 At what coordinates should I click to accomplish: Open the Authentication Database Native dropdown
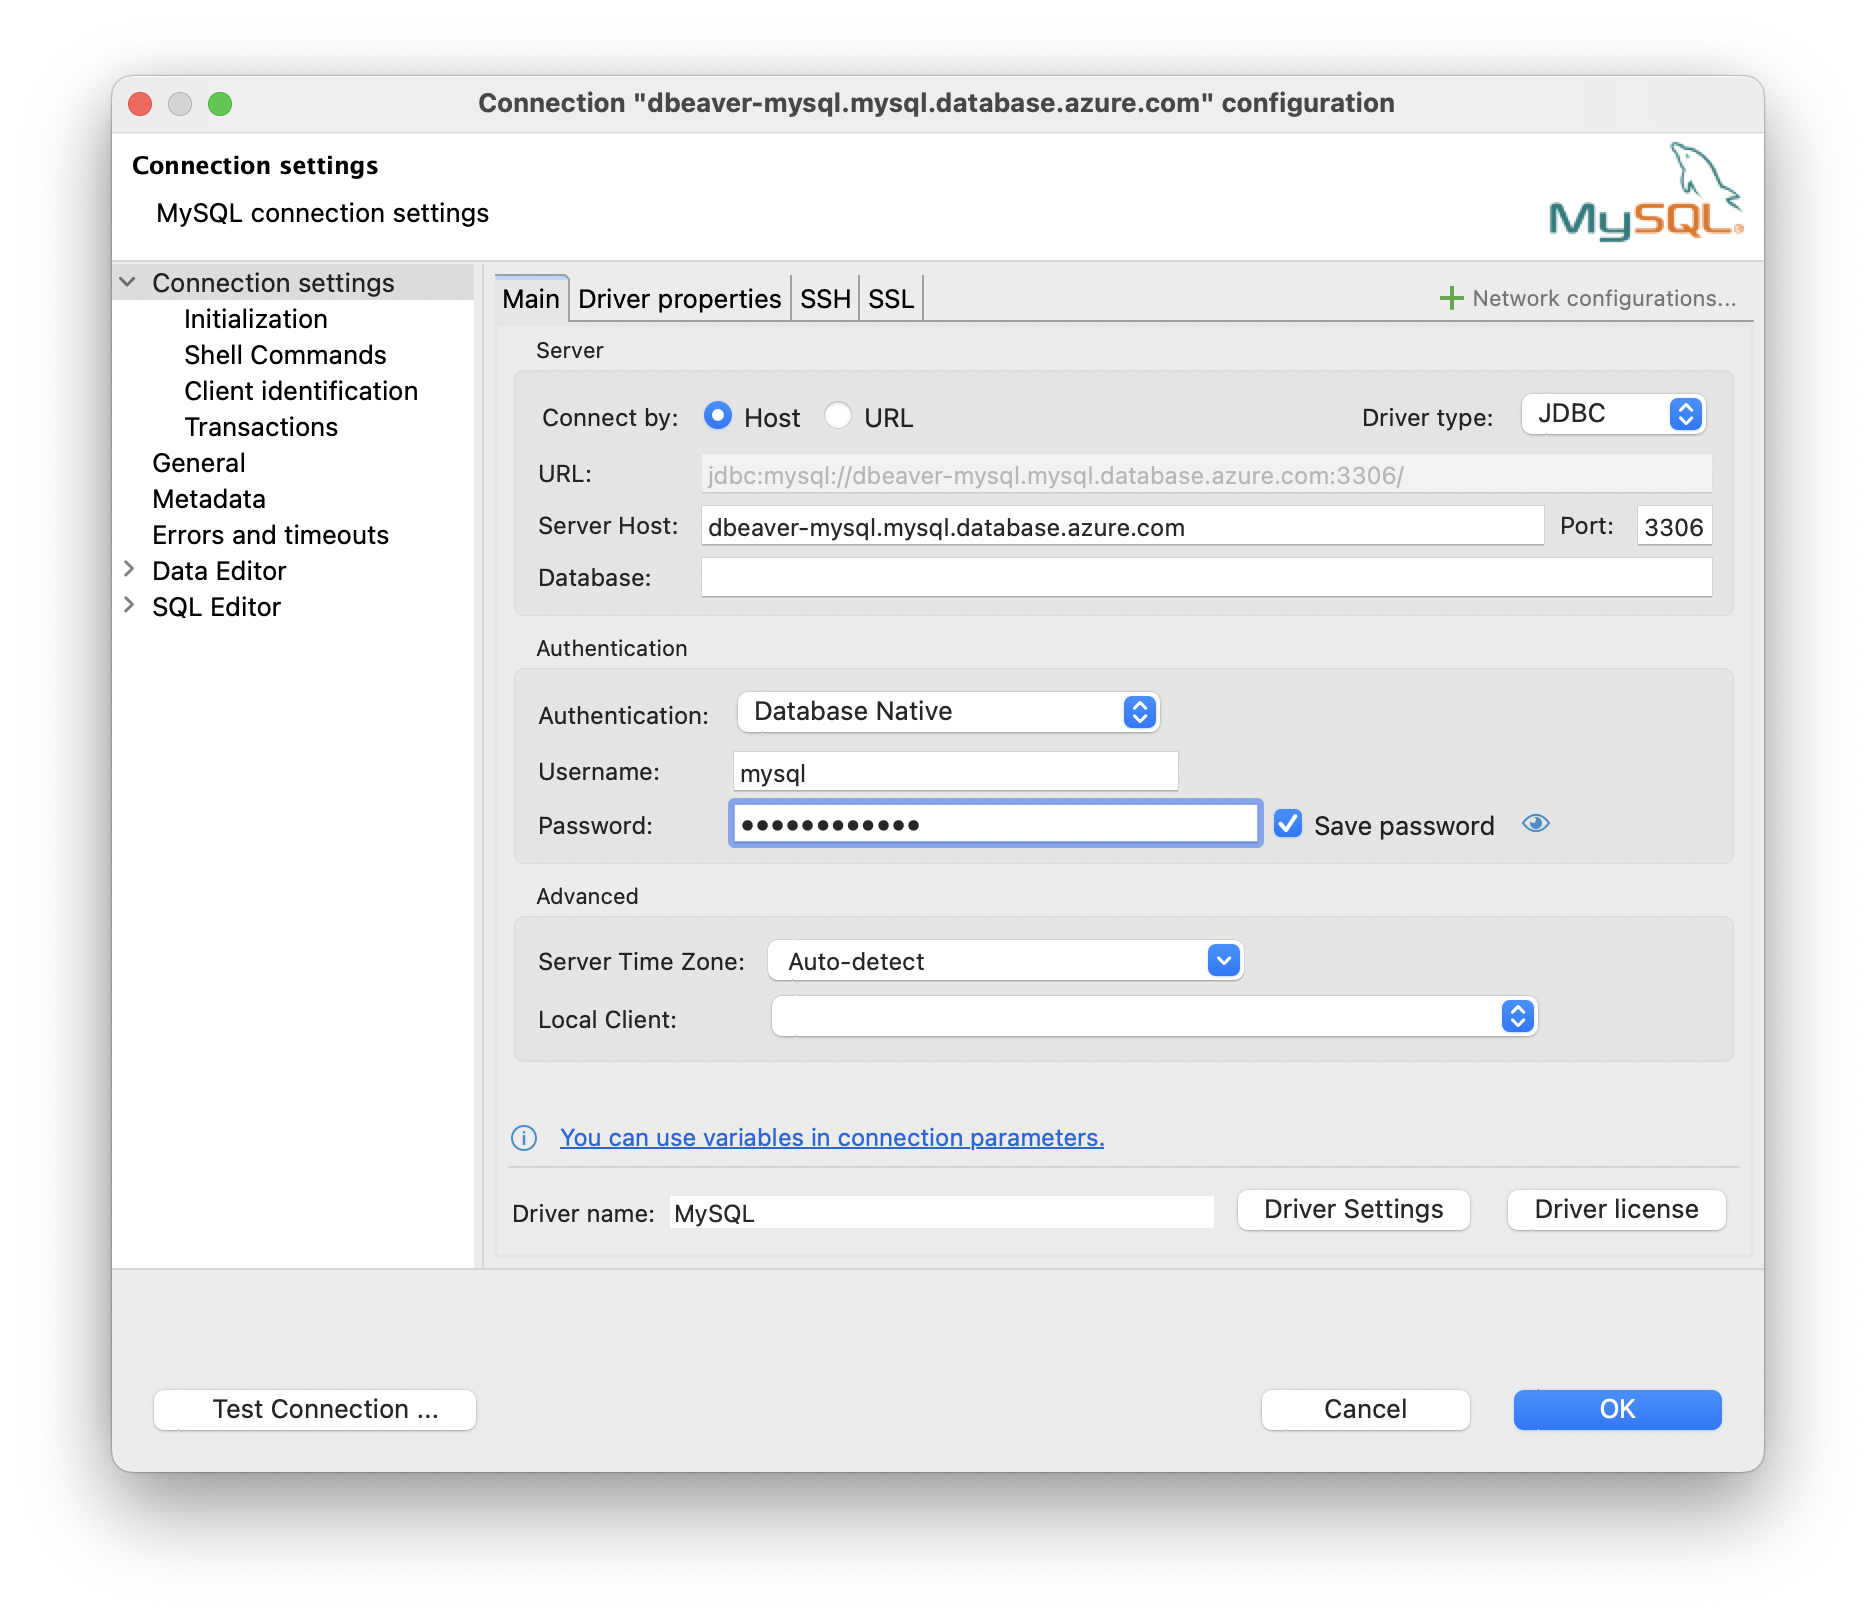coord(947,712)
